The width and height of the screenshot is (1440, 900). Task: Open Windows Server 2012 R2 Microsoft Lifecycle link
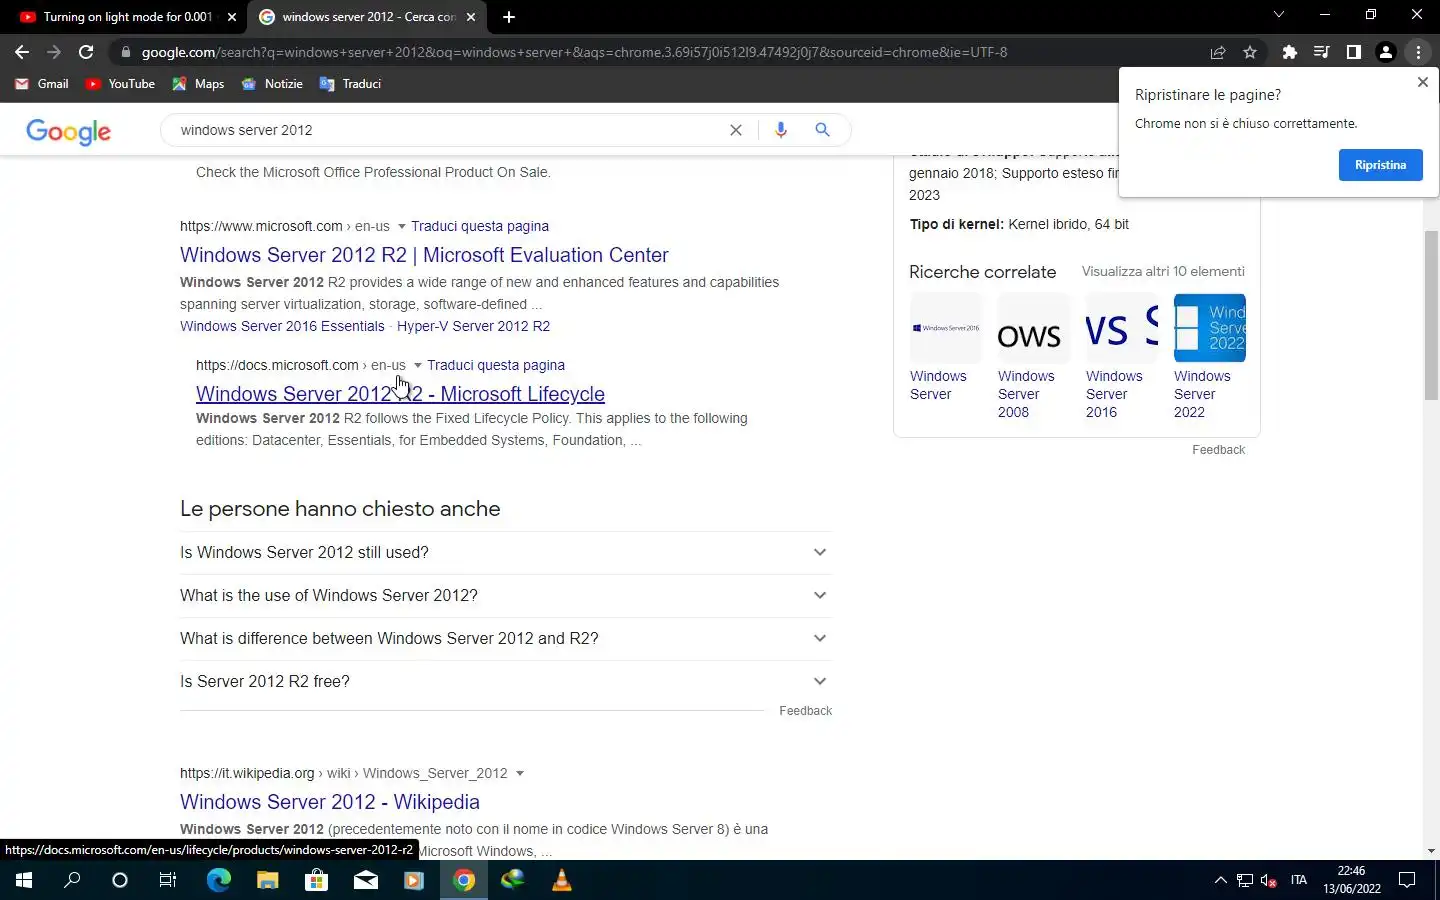click(x=400, y=394)
